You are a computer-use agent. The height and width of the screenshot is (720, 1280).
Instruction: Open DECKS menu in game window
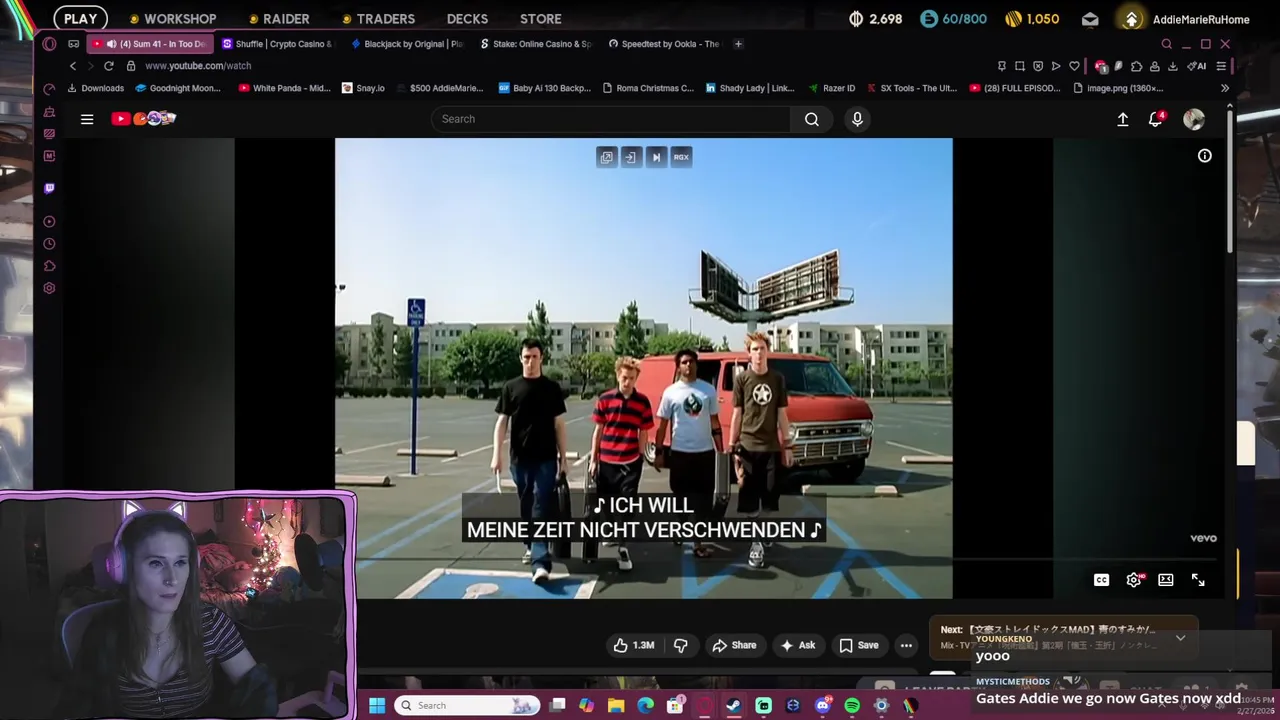pyautogui.click(x=467, y=19)
